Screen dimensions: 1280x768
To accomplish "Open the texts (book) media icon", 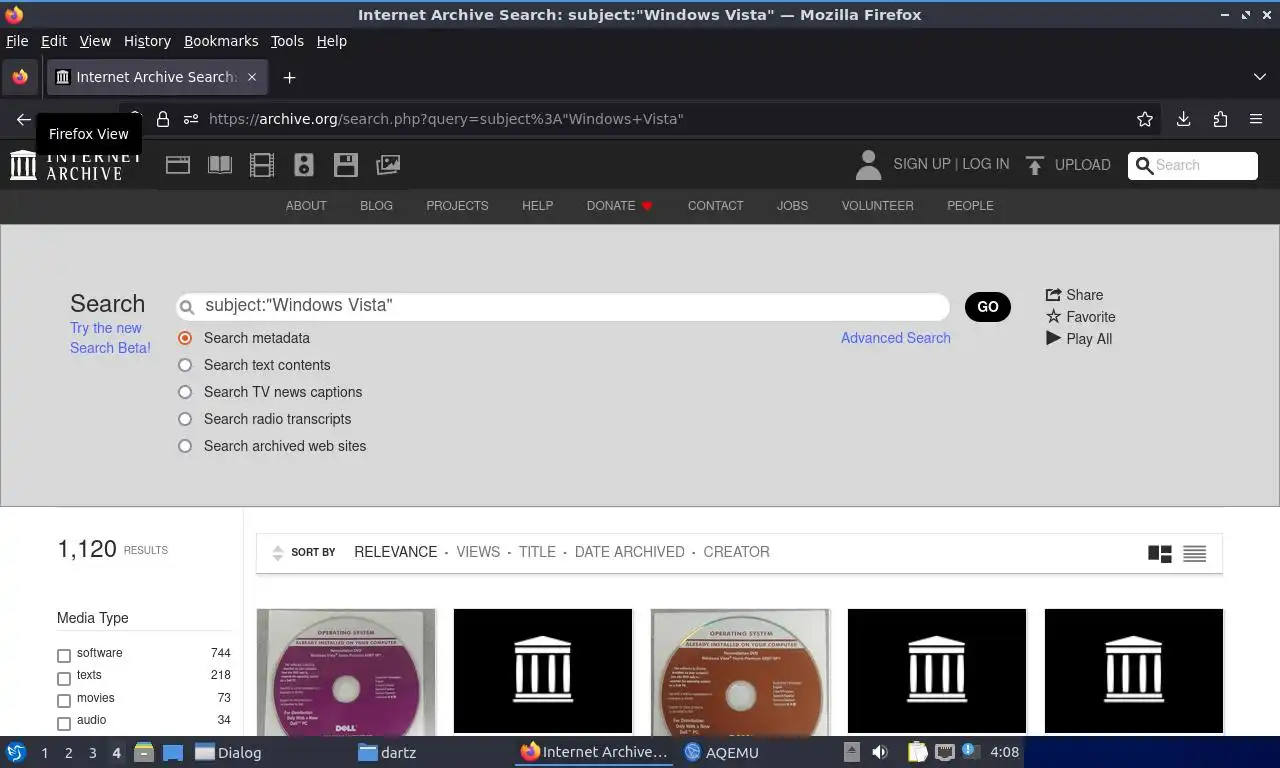I will [x=220, y=165].
